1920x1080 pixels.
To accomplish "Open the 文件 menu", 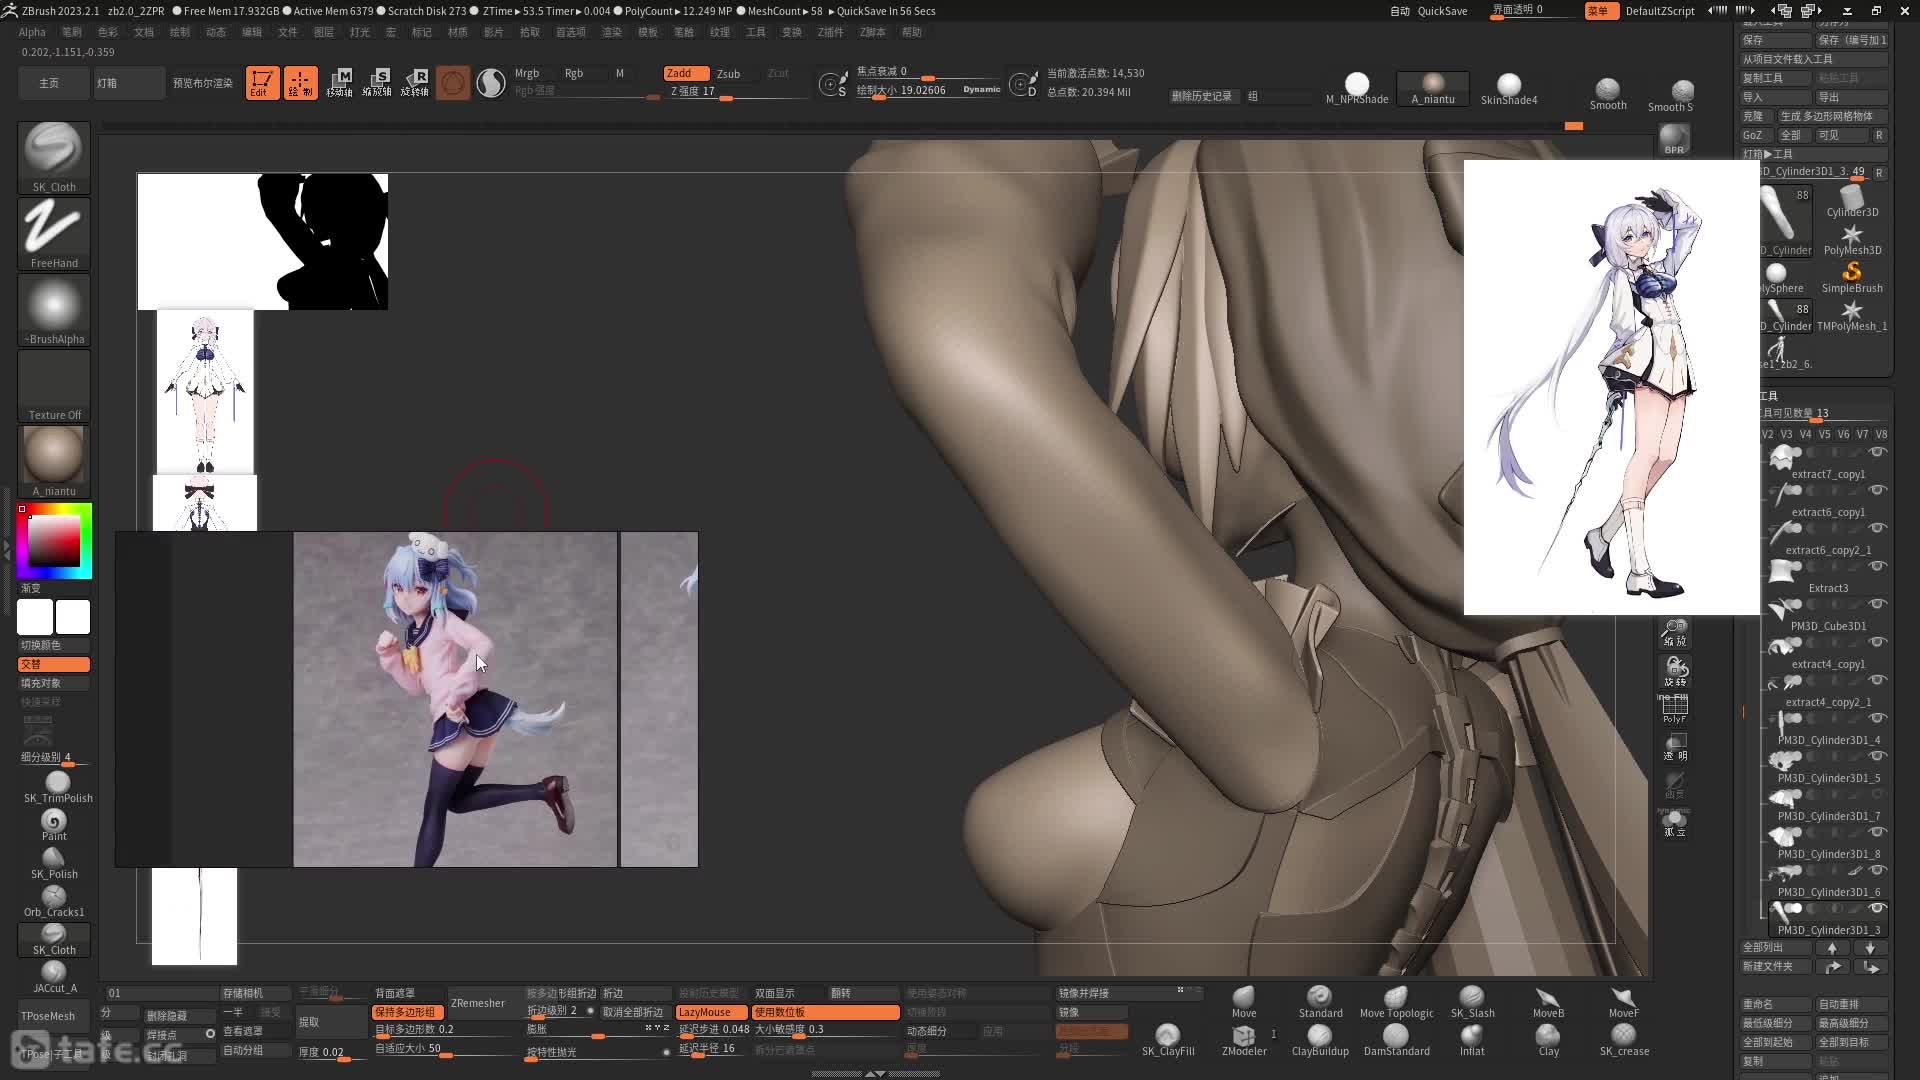I will (288, 32).
